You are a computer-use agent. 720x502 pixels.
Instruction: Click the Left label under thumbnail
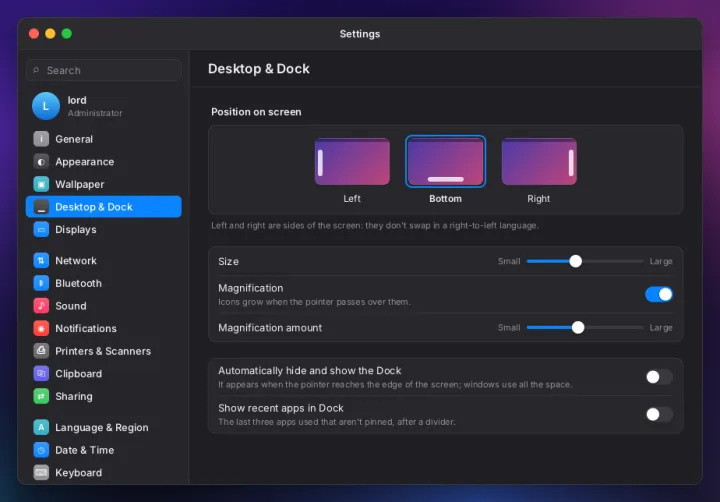(x=352, y=198)
